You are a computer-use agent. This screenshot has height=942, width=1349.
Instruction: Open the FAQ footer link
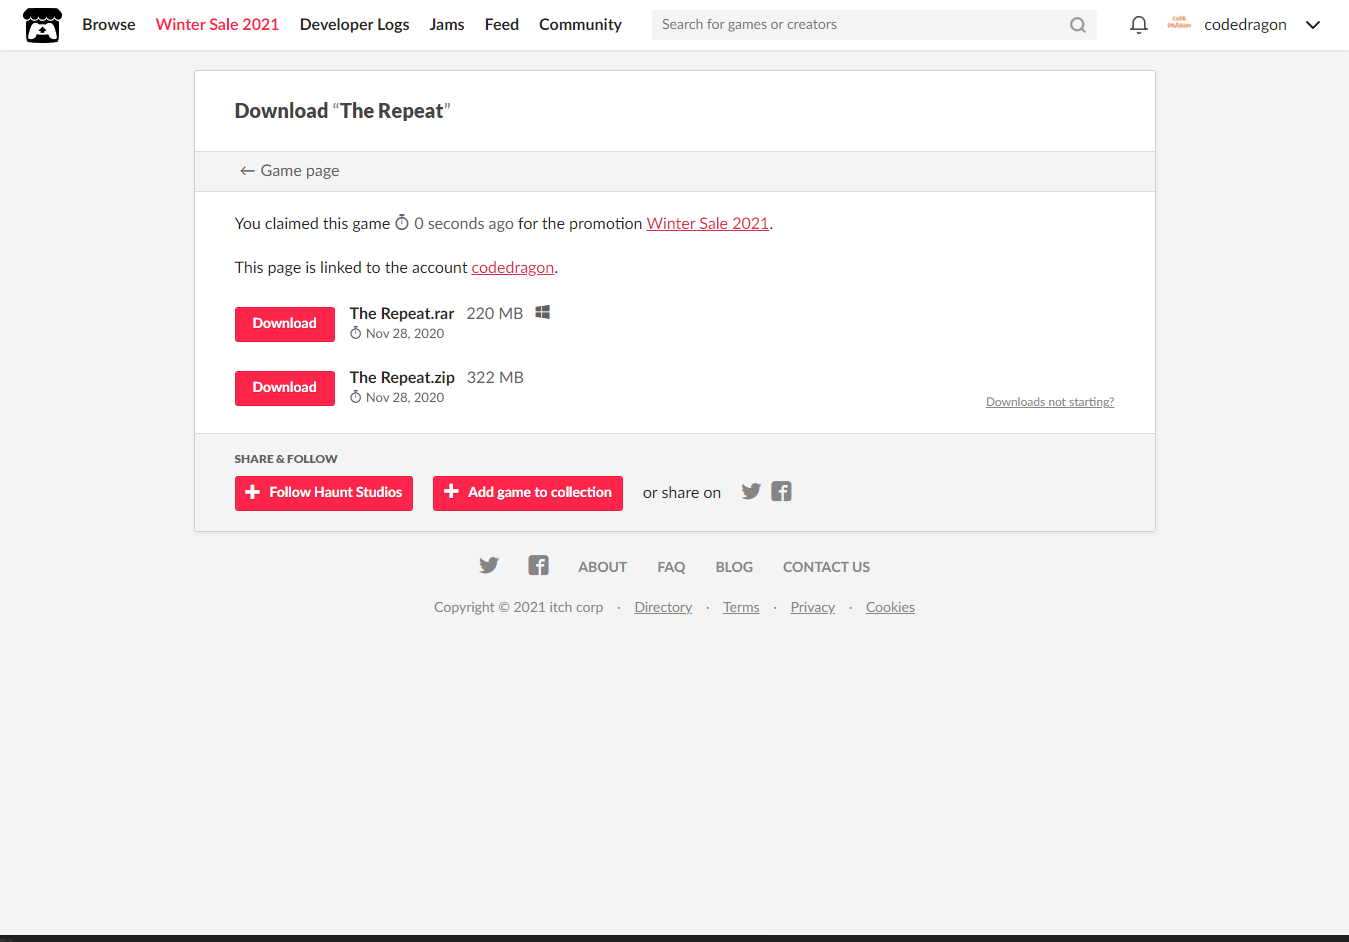click(671, 567)
